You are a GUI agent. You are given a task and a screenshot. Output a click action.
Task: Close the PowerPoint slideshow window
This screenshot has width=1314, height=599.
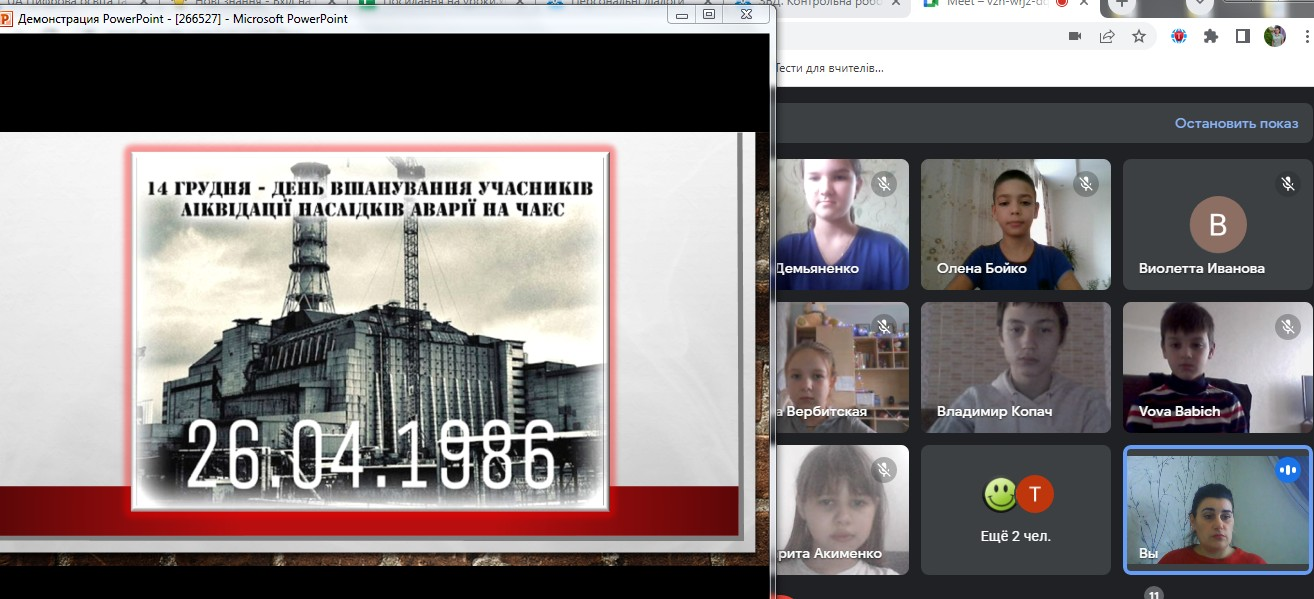coord(746,14)
